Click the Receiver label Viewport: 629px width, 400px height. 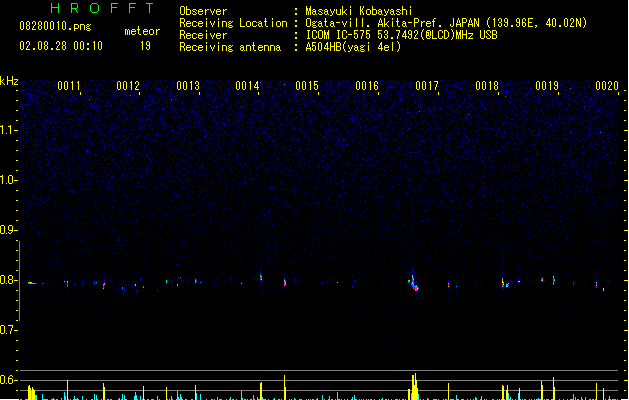coord(203,35)
